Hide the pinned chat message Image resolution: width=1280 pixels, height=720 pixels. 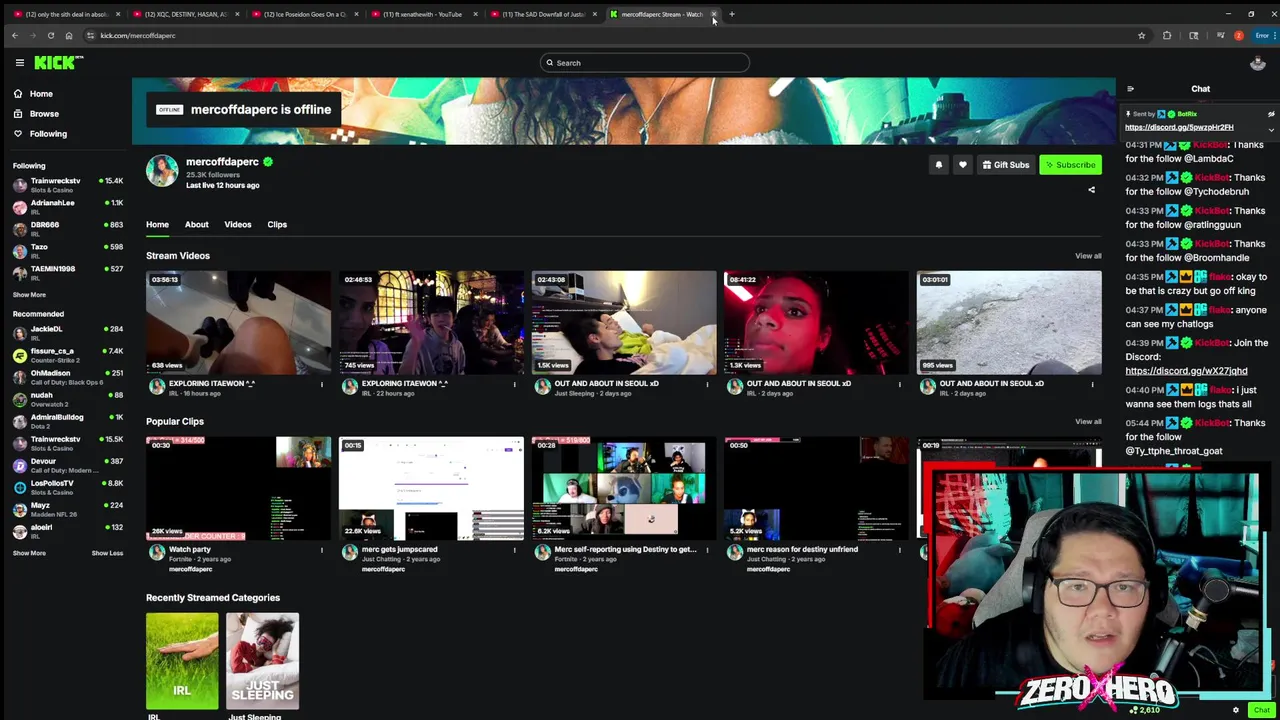pos(1271,114)
